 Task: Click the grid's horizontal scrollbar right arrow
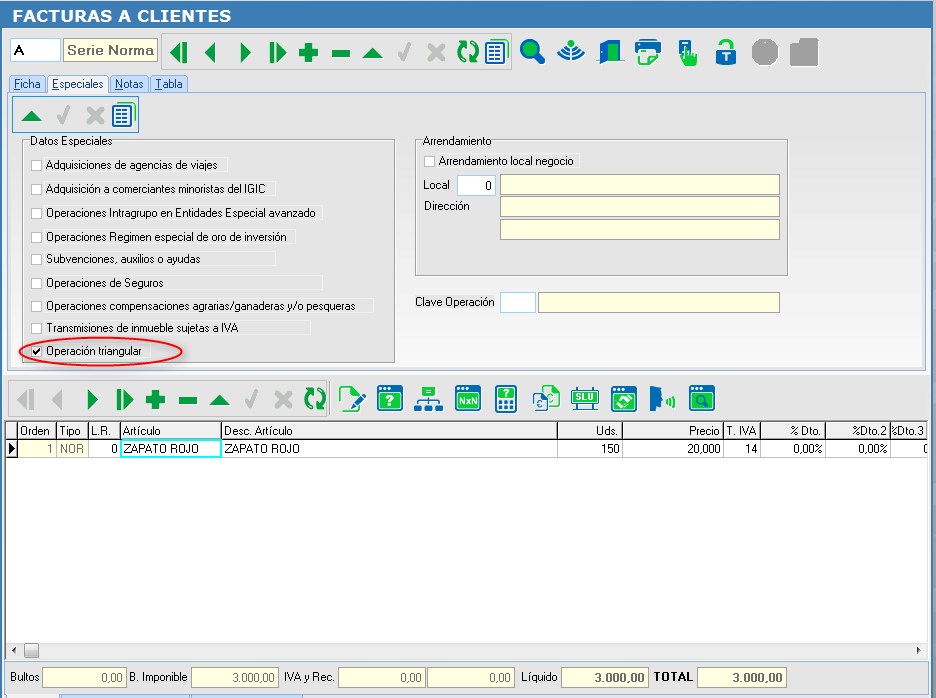point(919,650)
